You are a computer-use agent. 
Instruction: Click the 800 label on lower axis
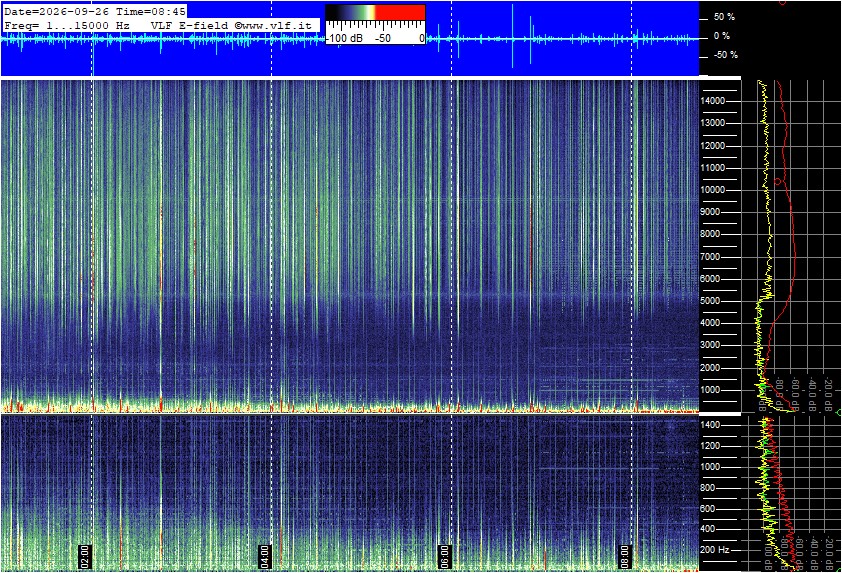708,488
